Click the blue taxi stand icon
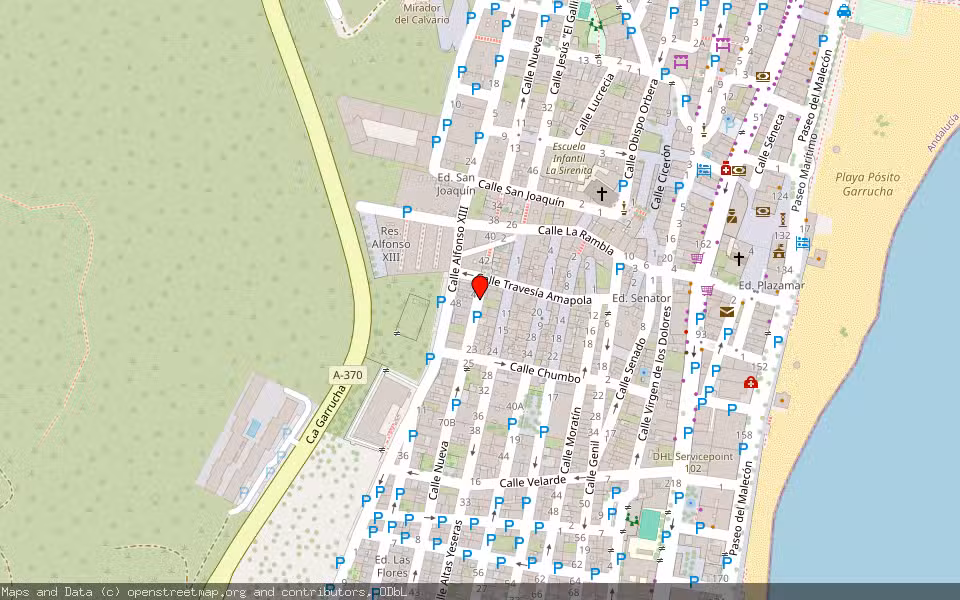 [x=844, y=11]
